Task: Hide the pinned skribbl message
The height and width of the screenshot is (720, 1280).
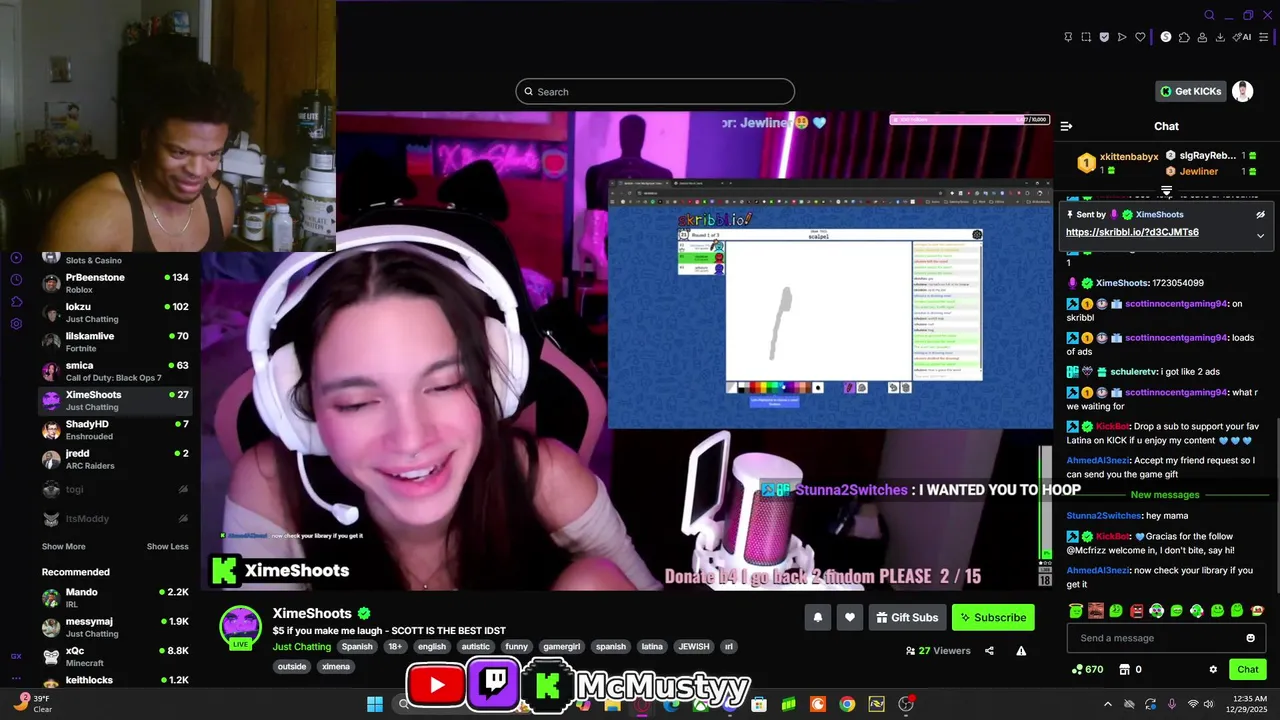Action: [1260, 214]
